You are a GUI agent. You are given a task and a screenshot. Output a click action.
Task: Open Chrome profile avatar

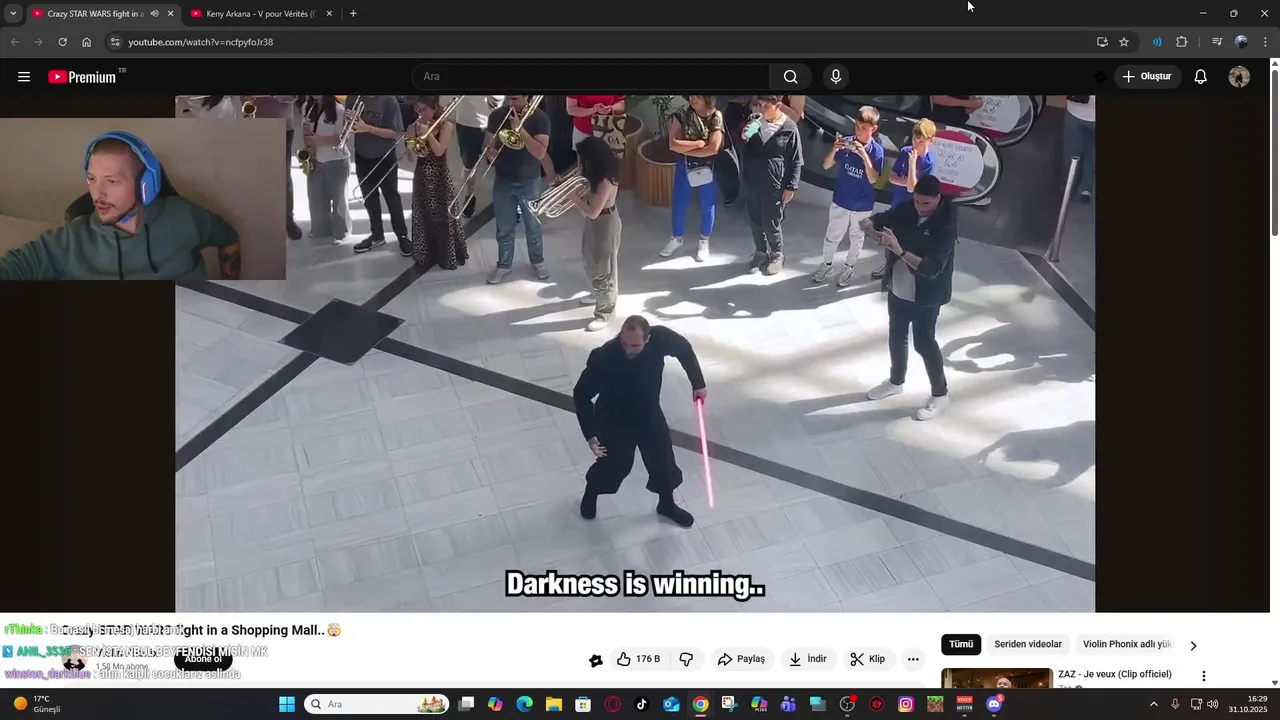pyautogui.click(x=1242, y=42)
